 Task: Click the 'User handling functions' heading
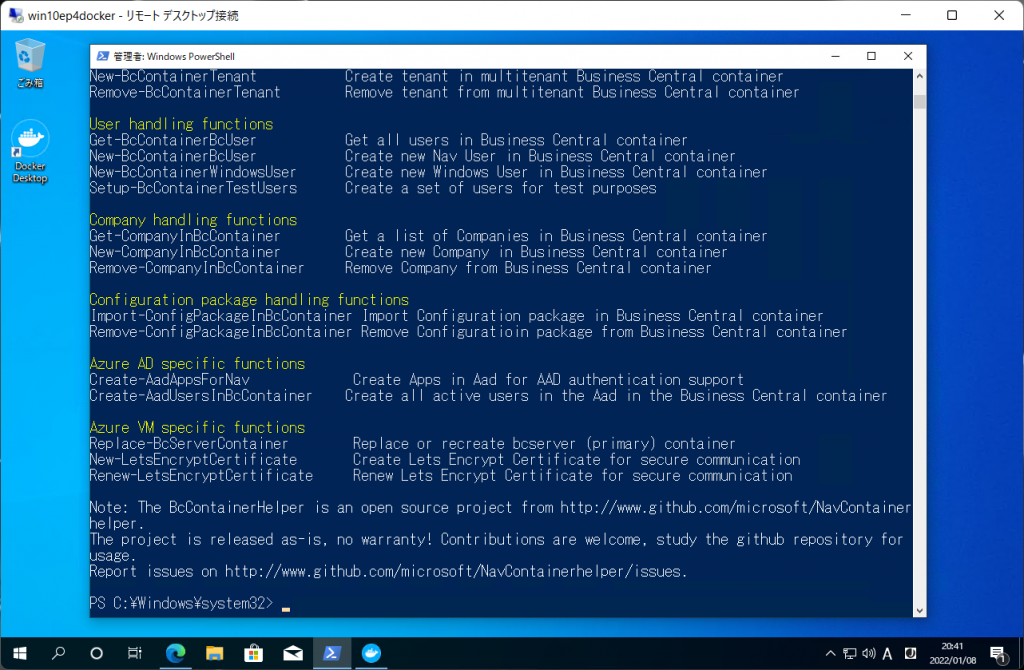click(x=181, y=124)
